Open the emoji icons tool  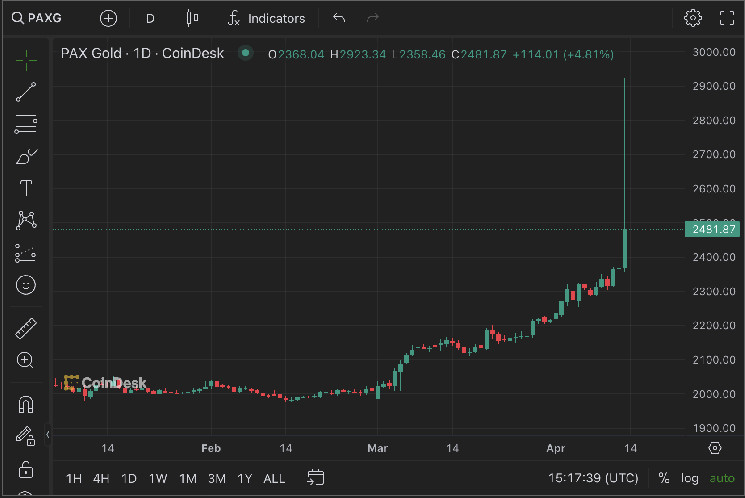26,285
